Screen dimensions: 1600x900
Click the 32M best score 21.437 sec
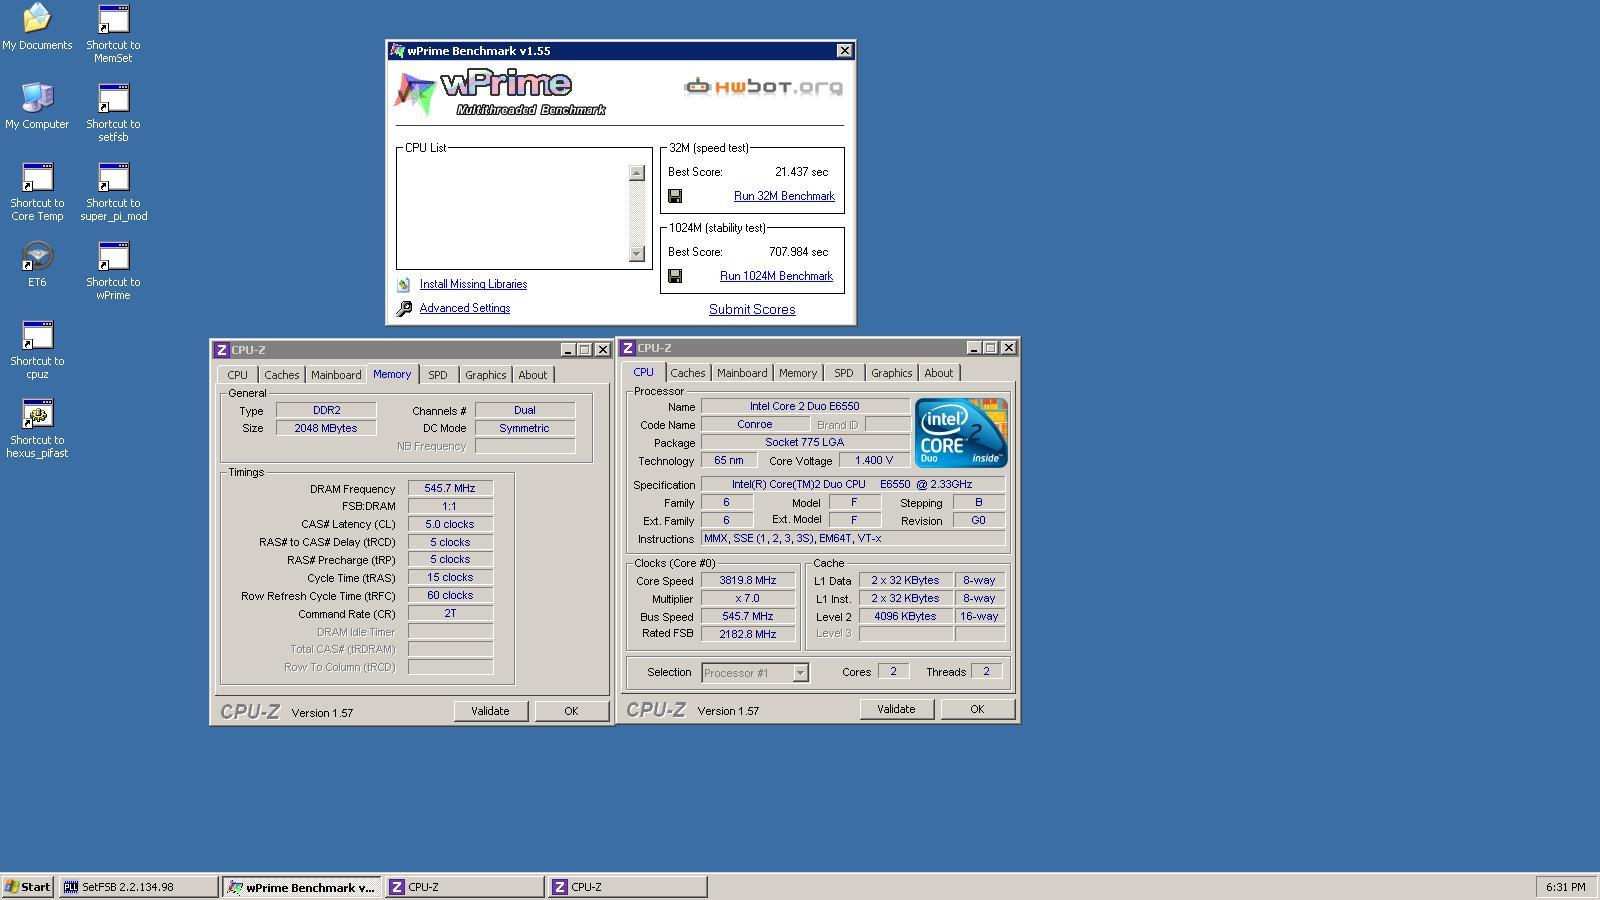coord(801,172)
